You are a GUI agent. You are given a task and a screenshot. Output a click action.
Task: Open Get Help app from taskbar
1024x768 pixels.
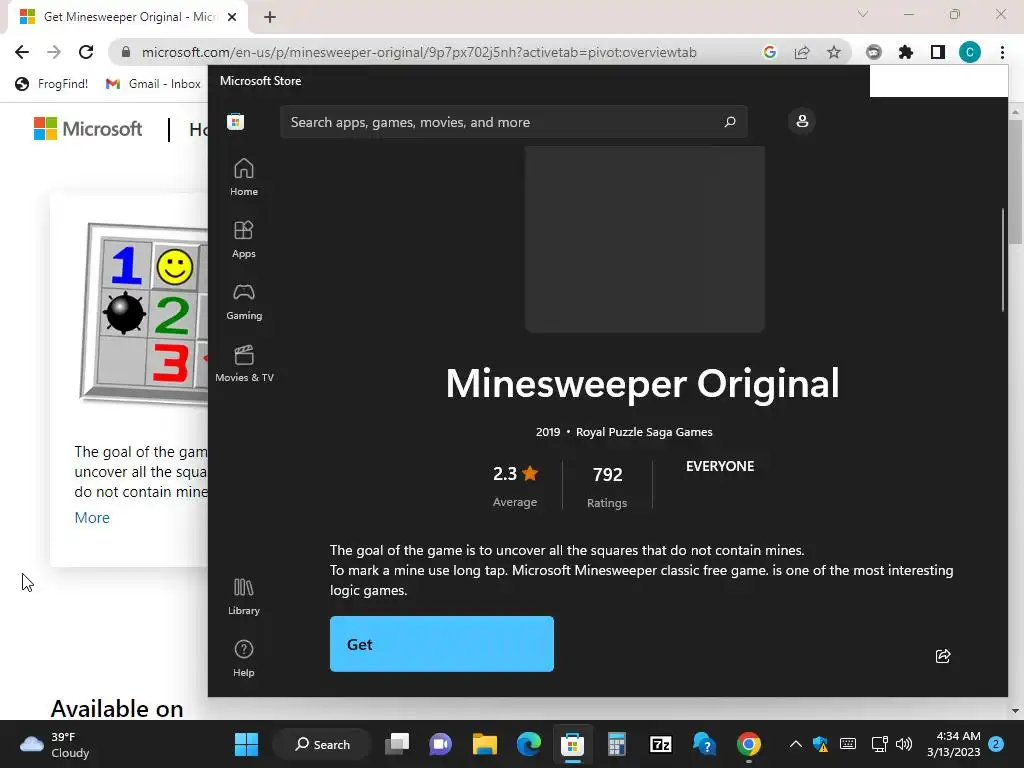tap(705, 744)
